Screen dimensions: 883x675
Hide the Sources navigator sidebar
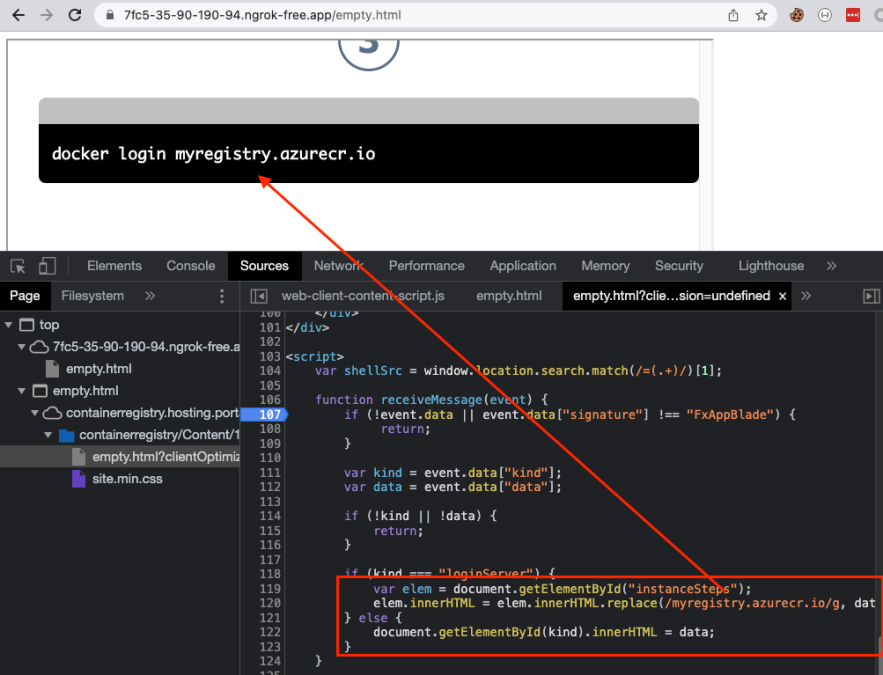(x=258, y=296)
